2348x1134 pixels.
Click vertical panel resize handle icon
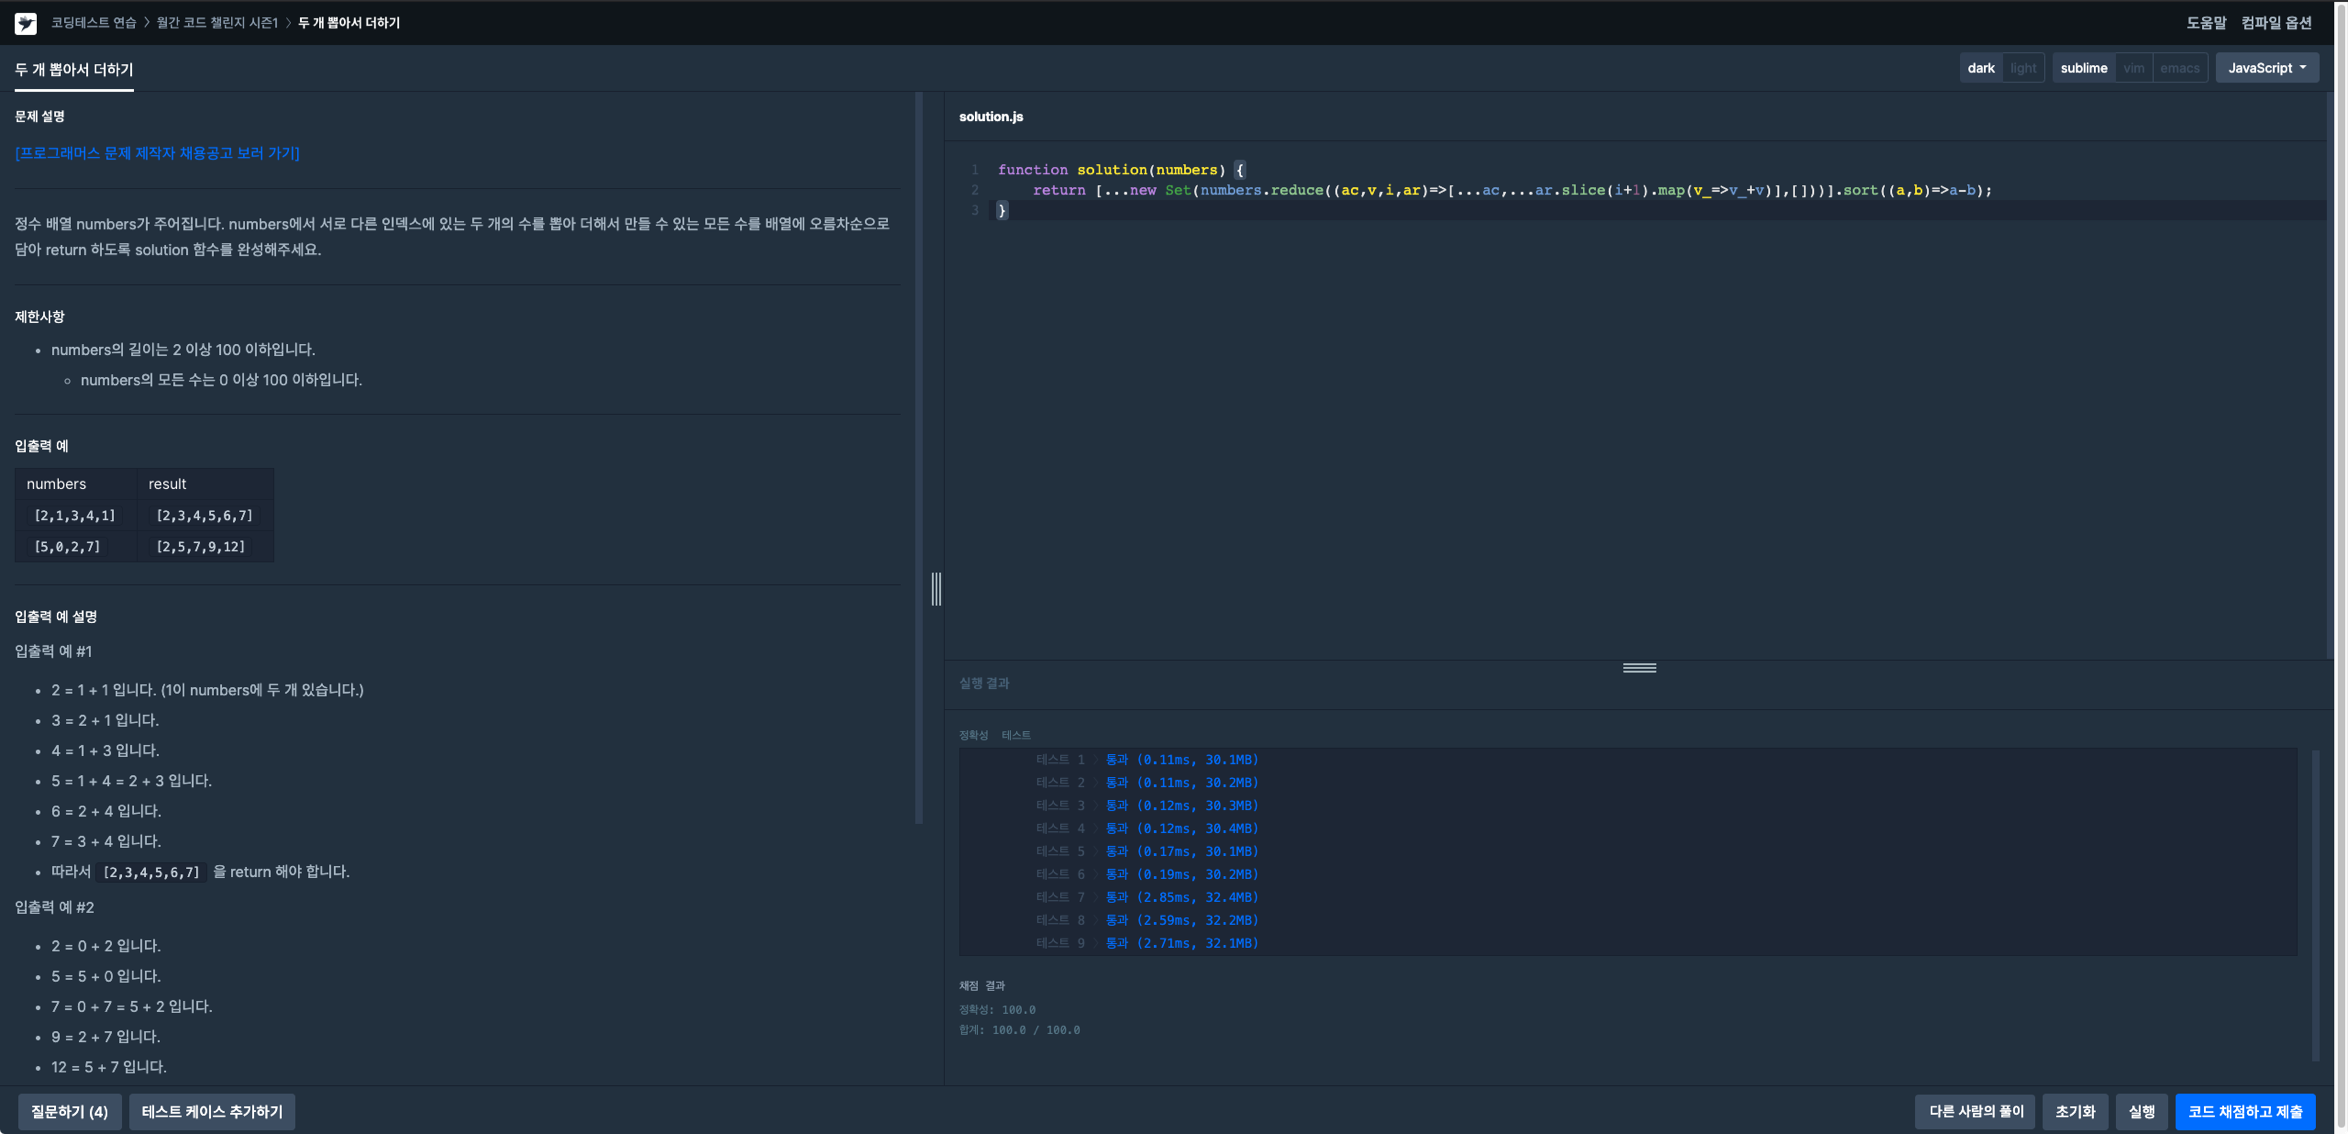(936, 588)
